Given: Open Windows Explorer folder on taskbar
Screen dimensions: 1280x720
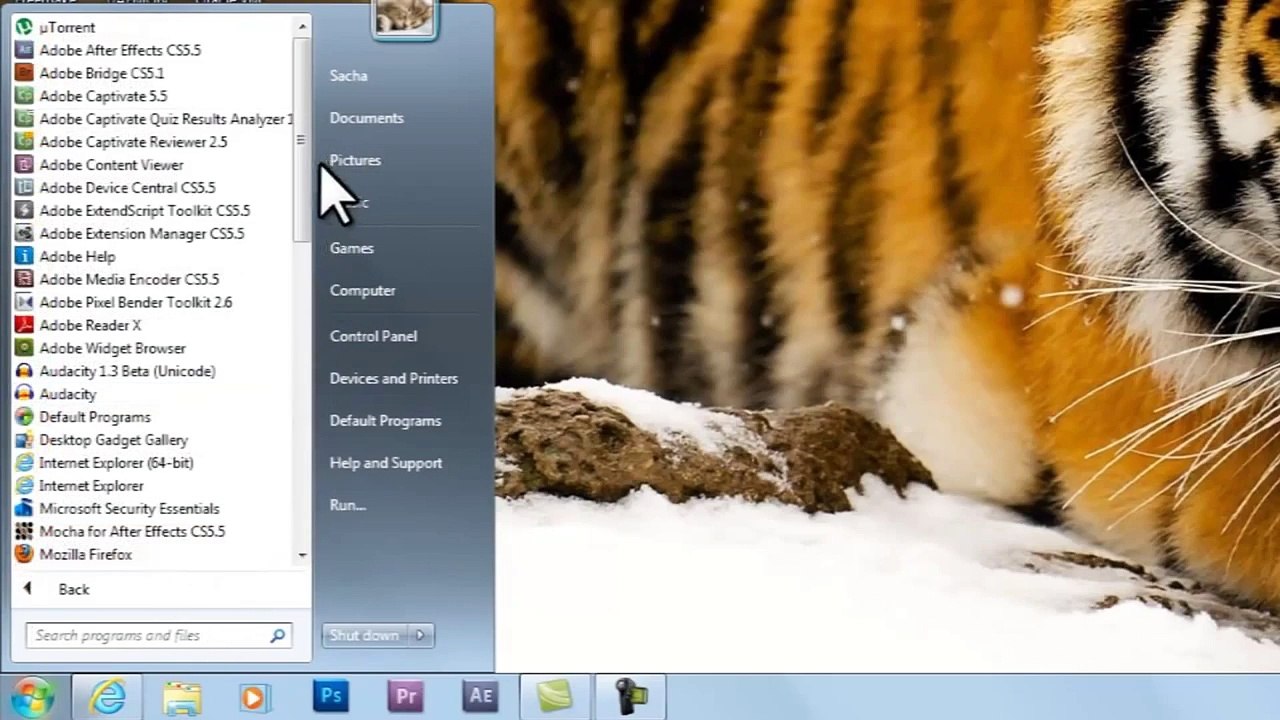Looking at the screenshot, I should 182,697.
